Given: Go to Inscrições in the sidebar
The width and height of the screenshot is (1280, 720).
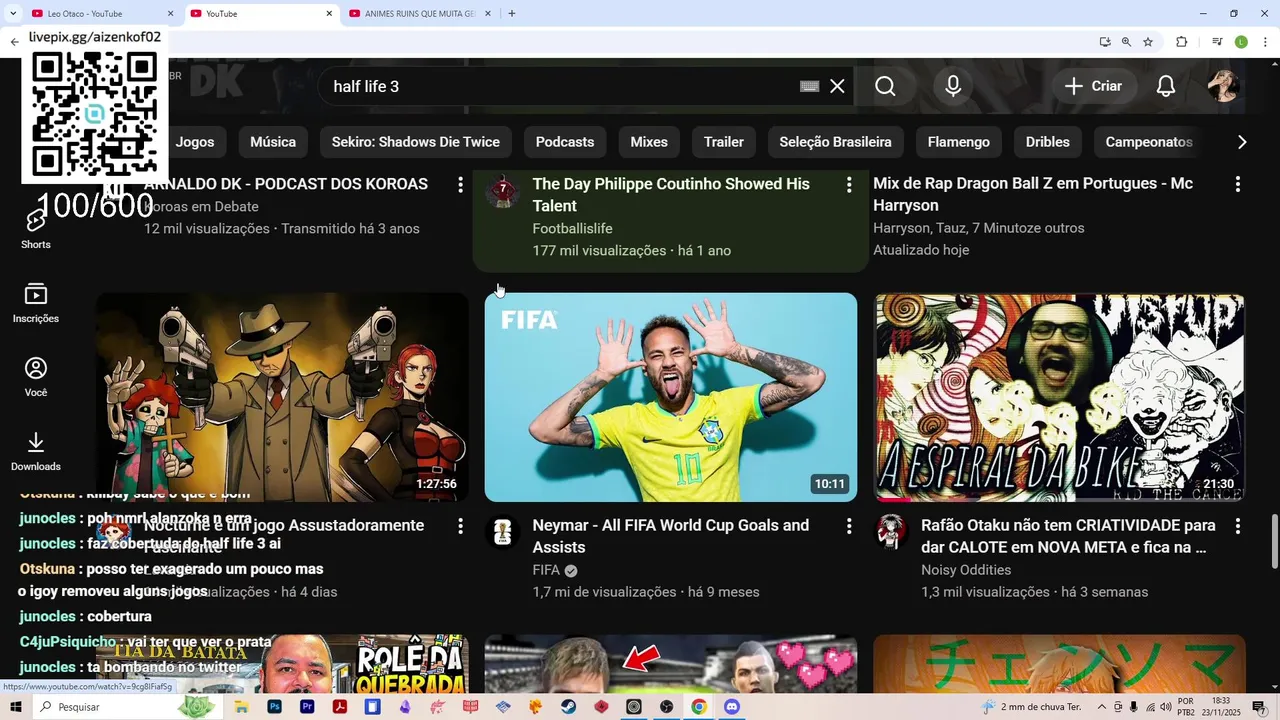Looking at the screenshot, I should pos(36,304).
